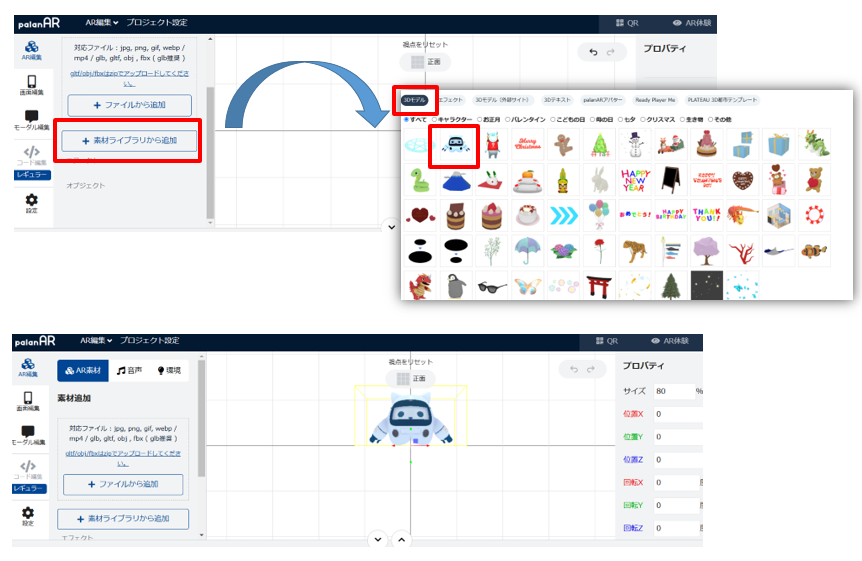The width and height of the screenshot is (862, 561).
Task: Select the 母の日 category radio button
Action: pyautogui.click(x=593, y=119)
